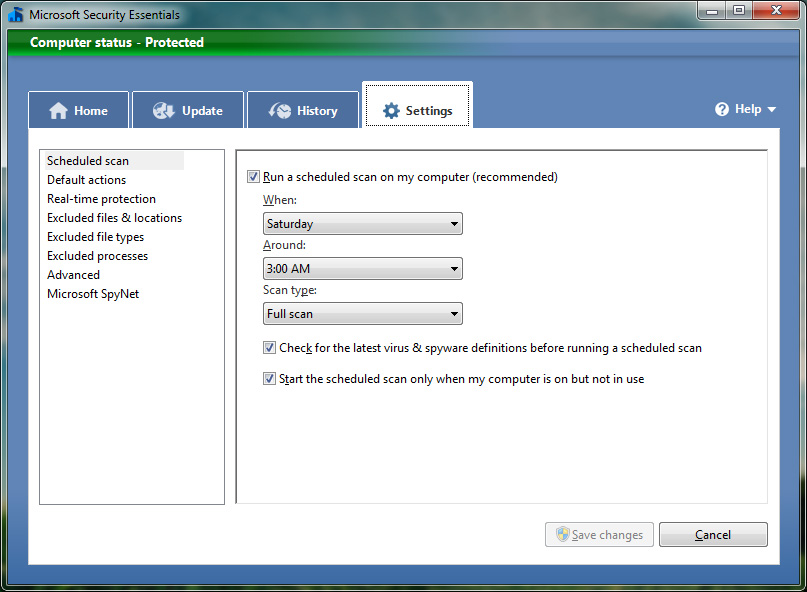The image size is (807, 592).
Task: Click the Settings gear icon
Action: [x=391, y=111]
